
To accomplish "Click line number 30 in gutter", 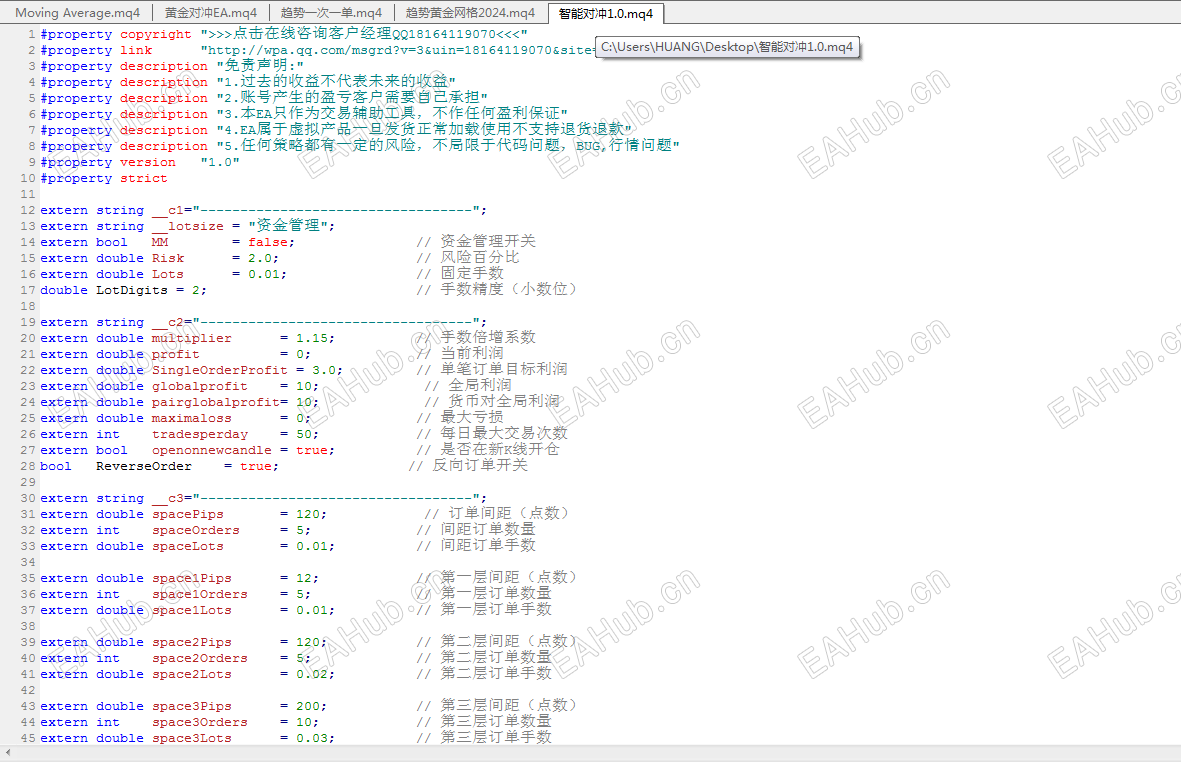I will (x=28, y=499).
